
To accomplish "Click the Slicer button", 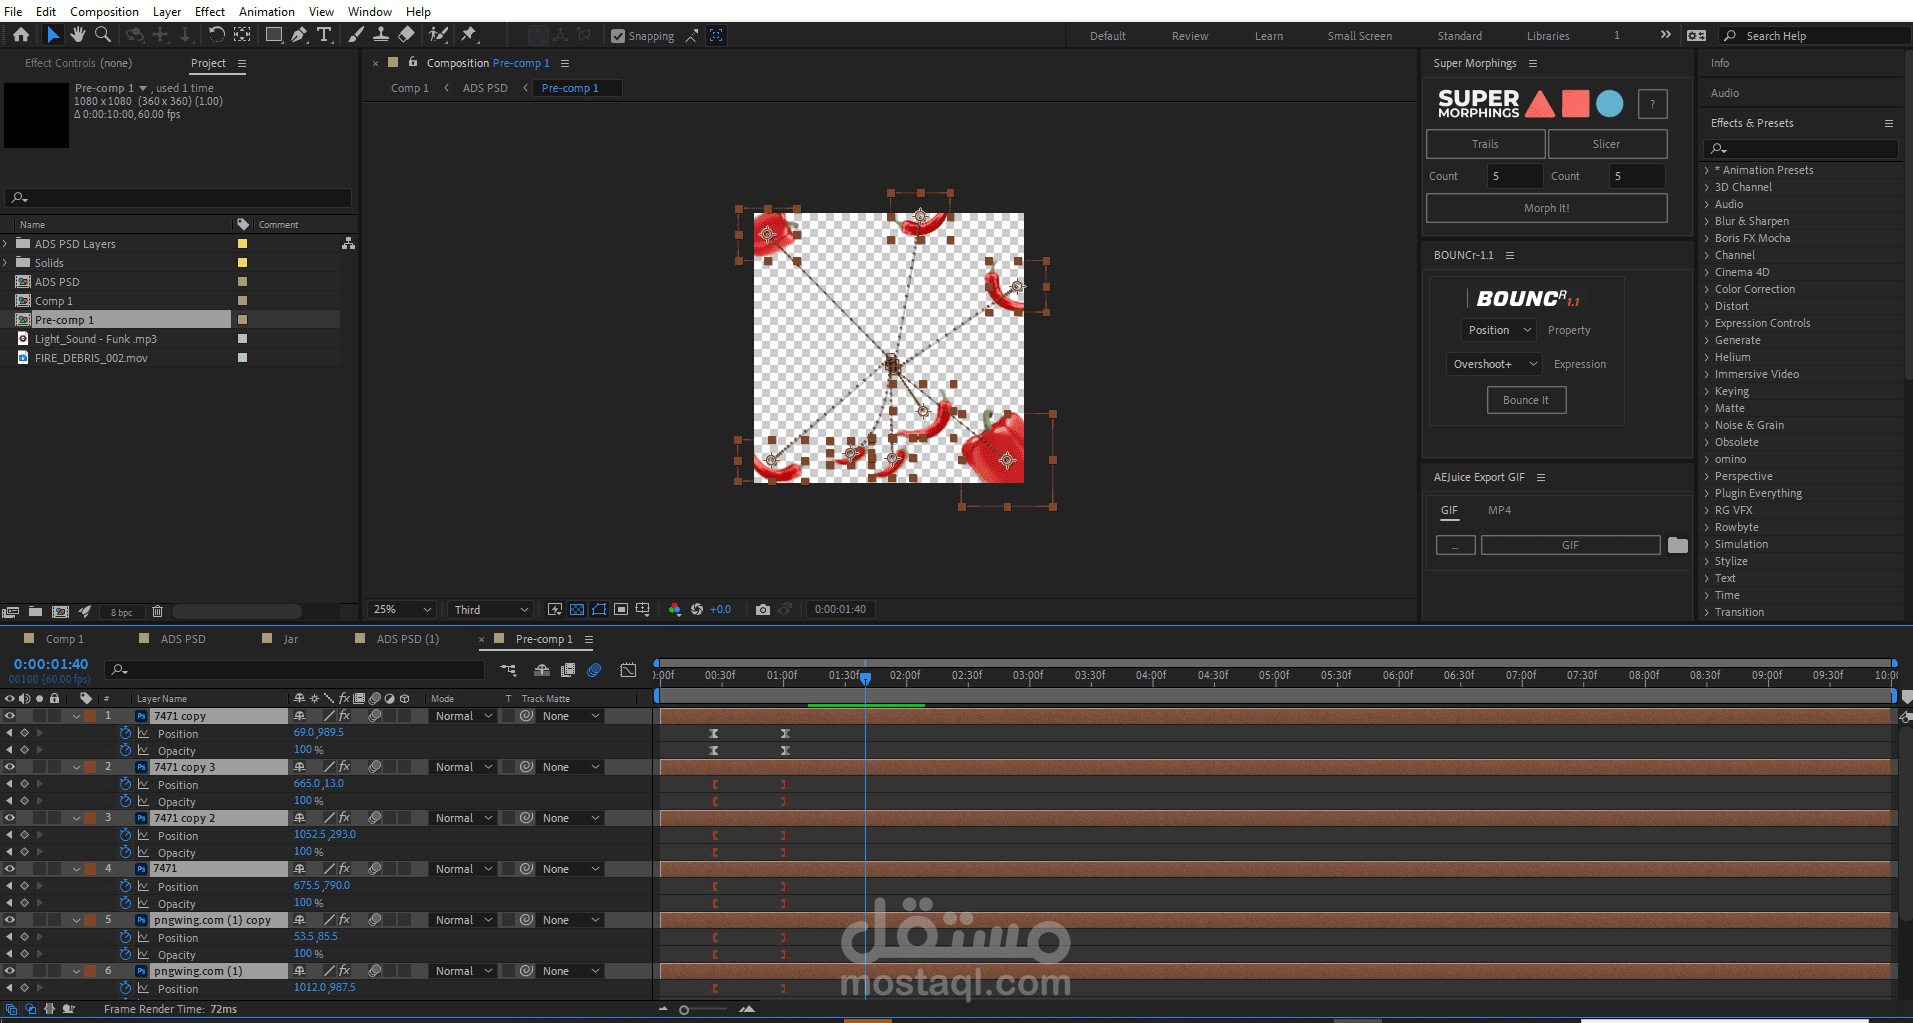I will click(x=1607, y=144).
